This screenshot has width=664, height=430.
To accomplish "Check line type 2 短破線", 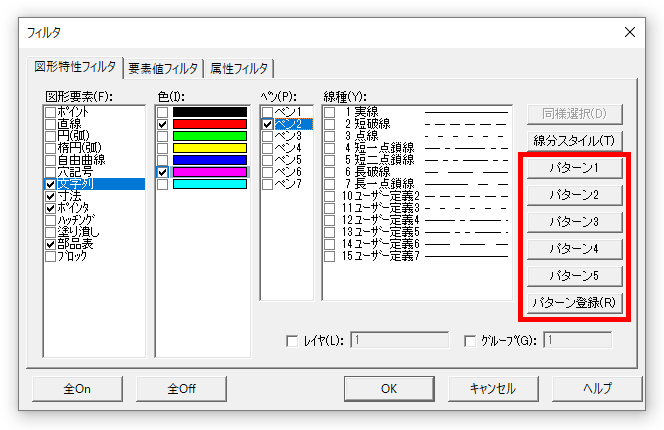I will [329, 124].
